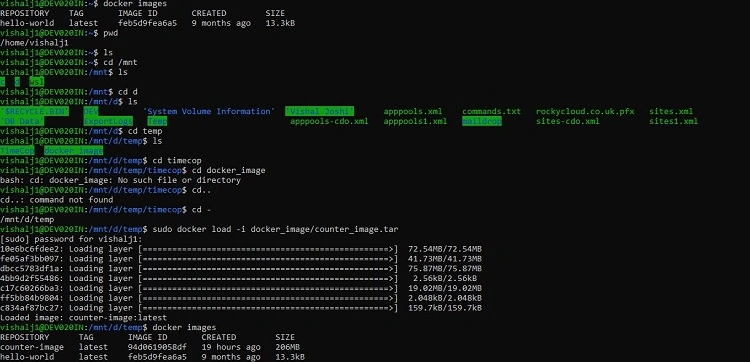Select the sites1.xml file entry
750x362 pixels.
673,121
